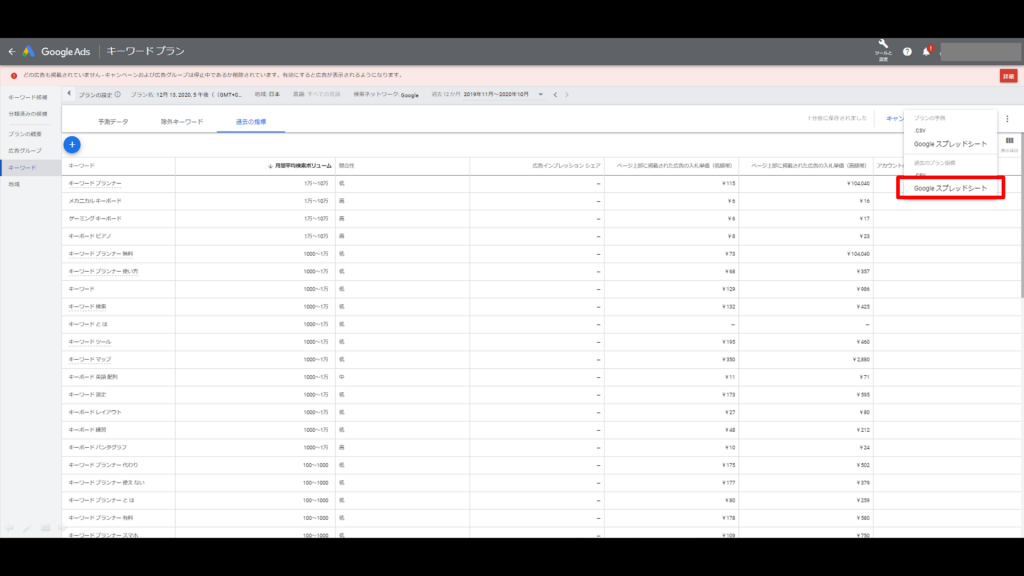The height and width of the screenshot is (576, 1024).
Task: Collapse the プランの設定 panel with its arrow
Action: tap(67, 95)
